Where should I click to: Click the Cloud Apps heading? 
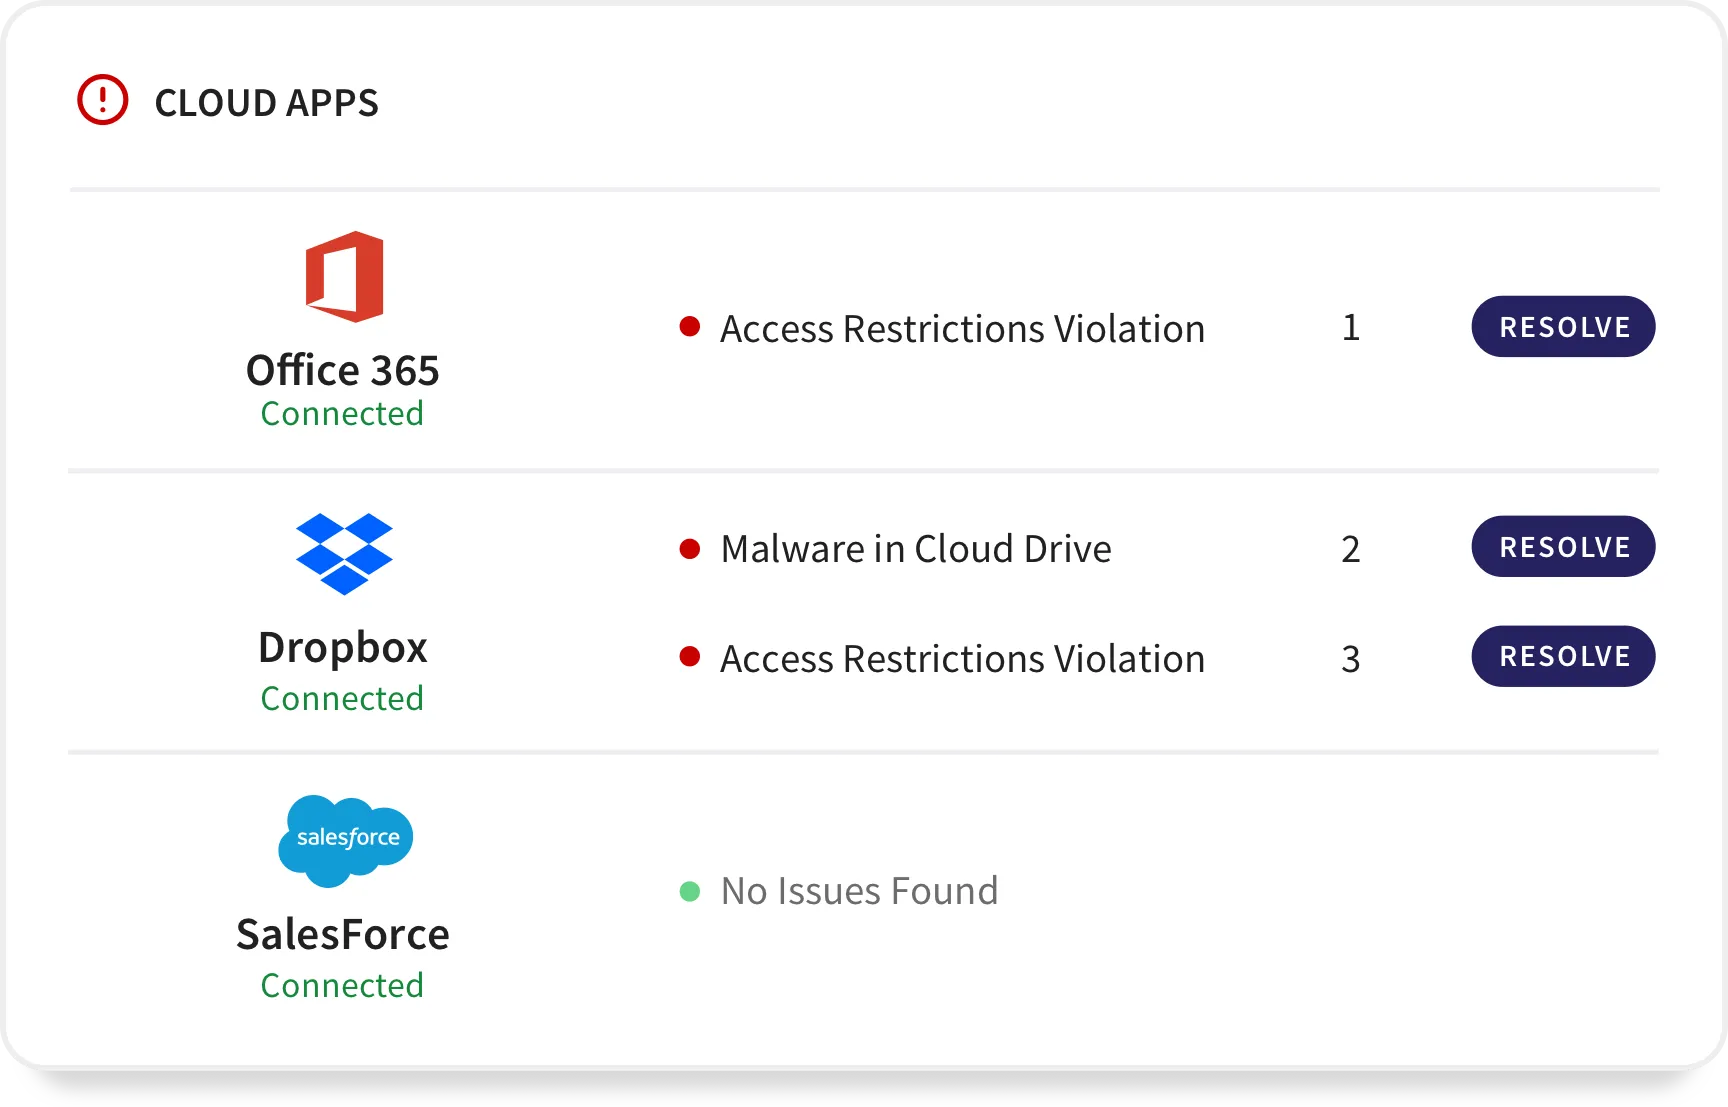point(266,102)
